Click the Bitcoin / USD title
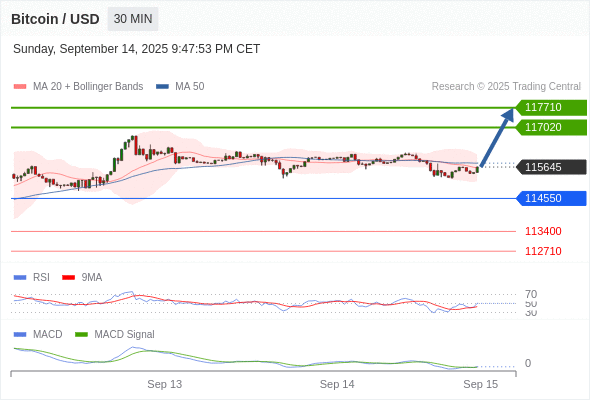 (55, 19)
